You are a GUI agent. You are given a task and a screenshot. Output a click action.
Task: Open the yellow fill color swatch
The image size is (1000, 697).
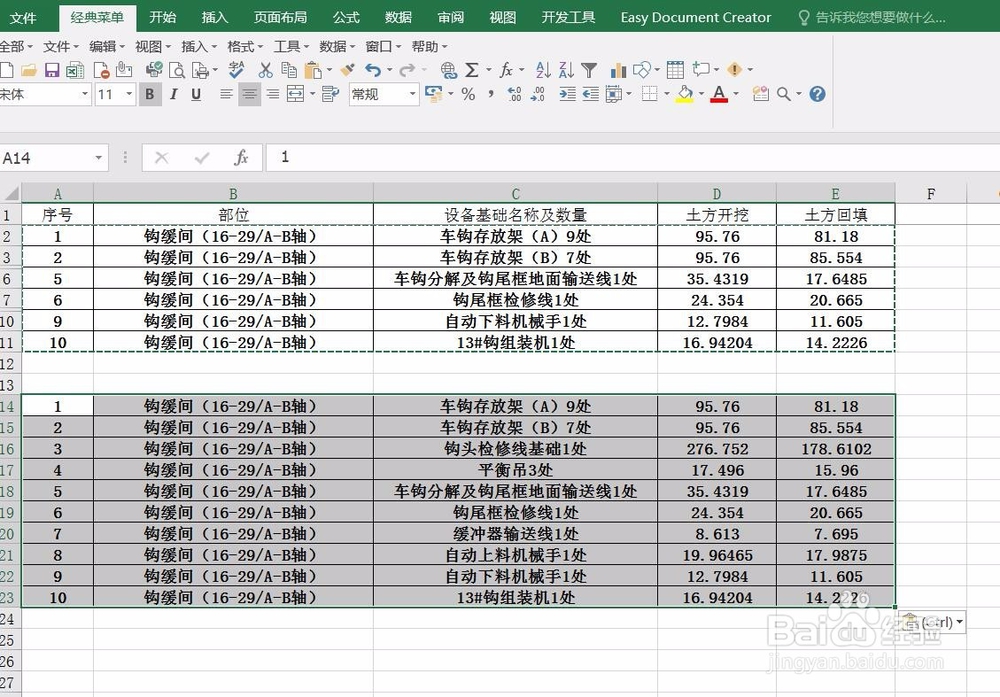[x=684, y=94]
